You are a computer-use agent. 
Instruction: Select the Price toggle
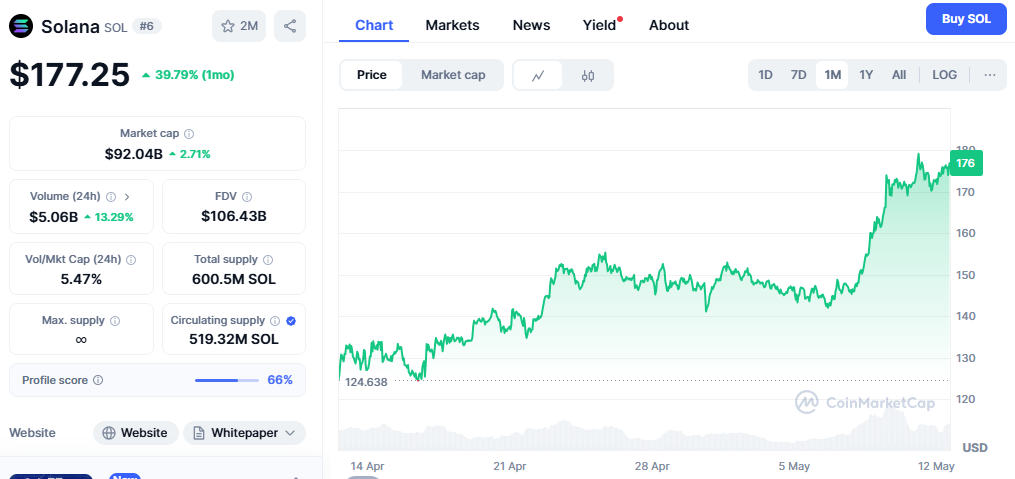pos(372,75)
